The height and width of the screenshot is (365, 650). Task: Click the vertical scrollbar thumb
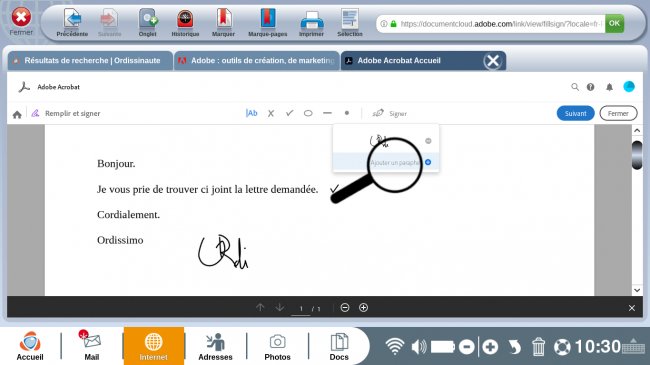(x=637, y=155)
